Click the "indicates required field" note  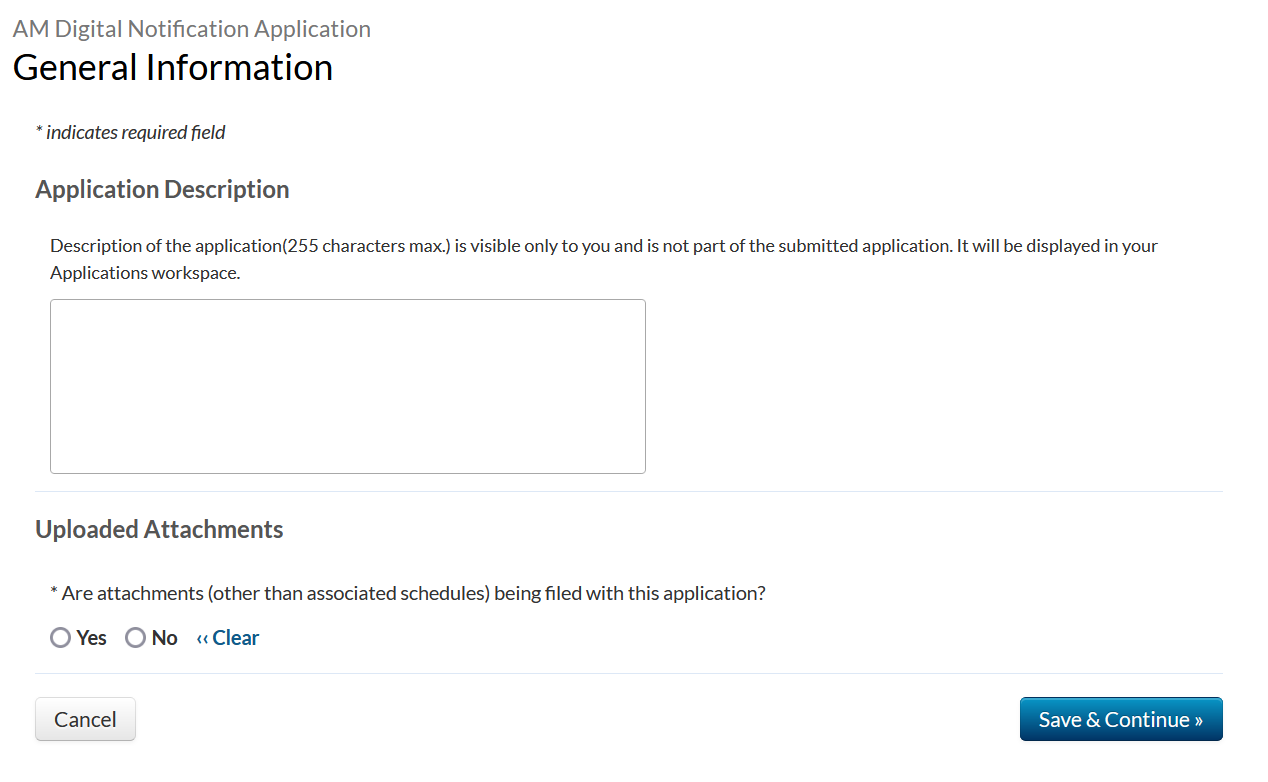point(135,132)
